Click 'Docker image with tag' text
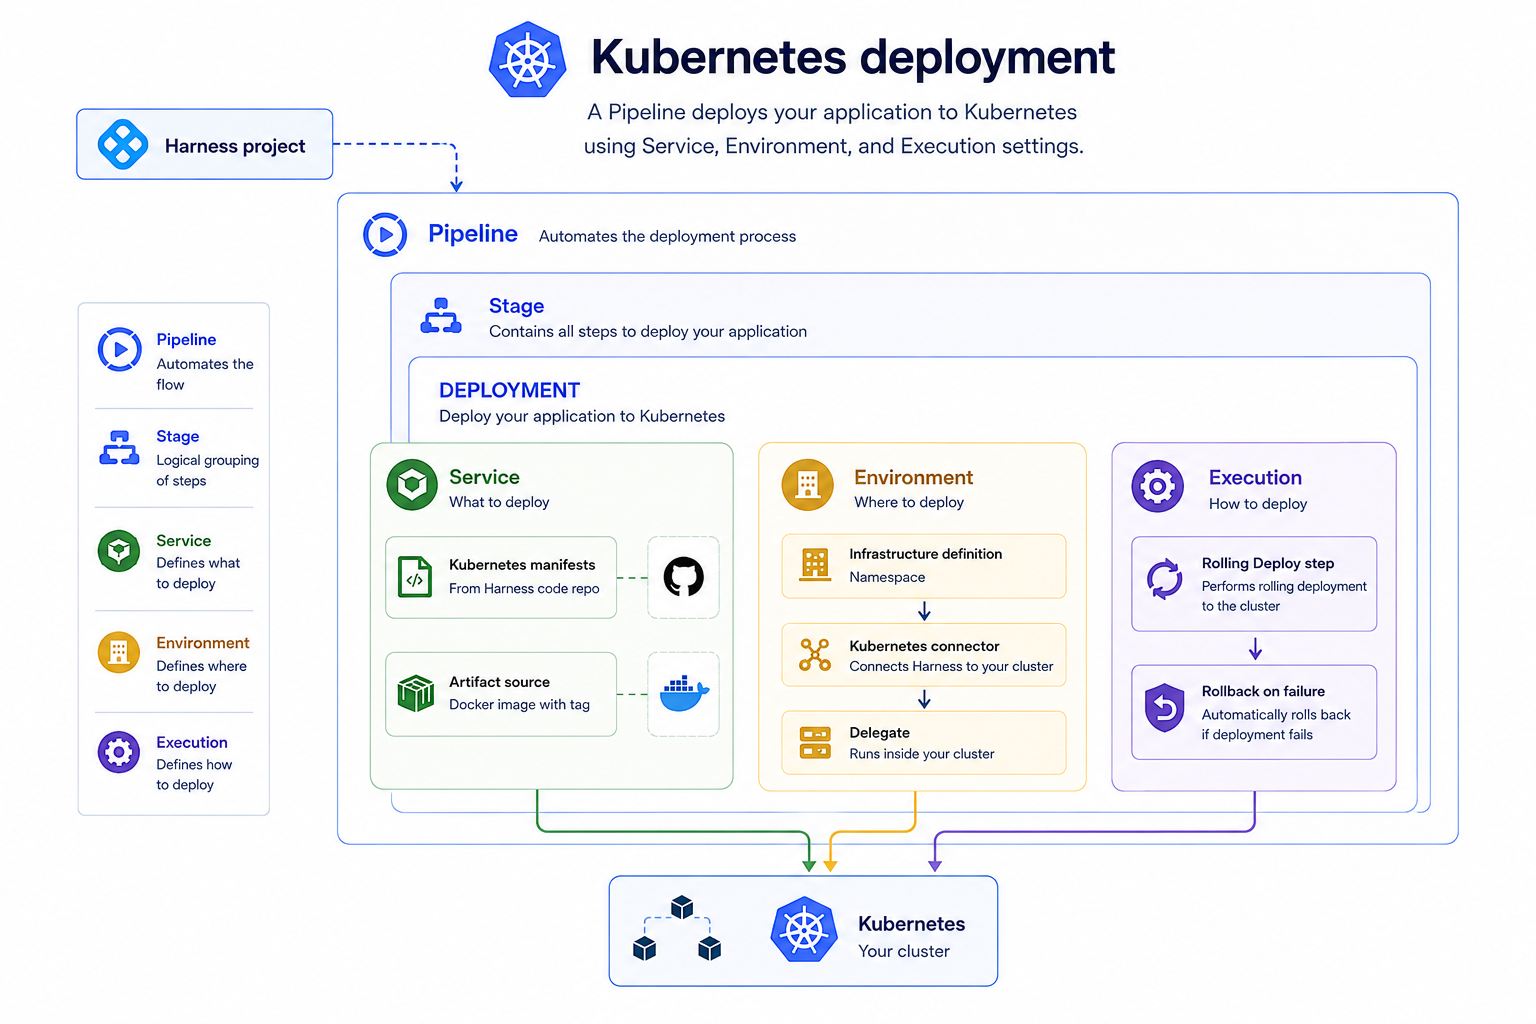This screenshot has width=1536, height=1024. [519, 705]
